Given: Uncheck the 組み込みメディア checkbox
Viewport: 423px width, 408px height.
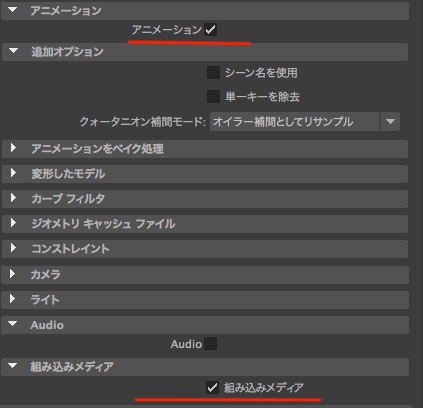Looking at the screenshot, I should click(212, 387).
